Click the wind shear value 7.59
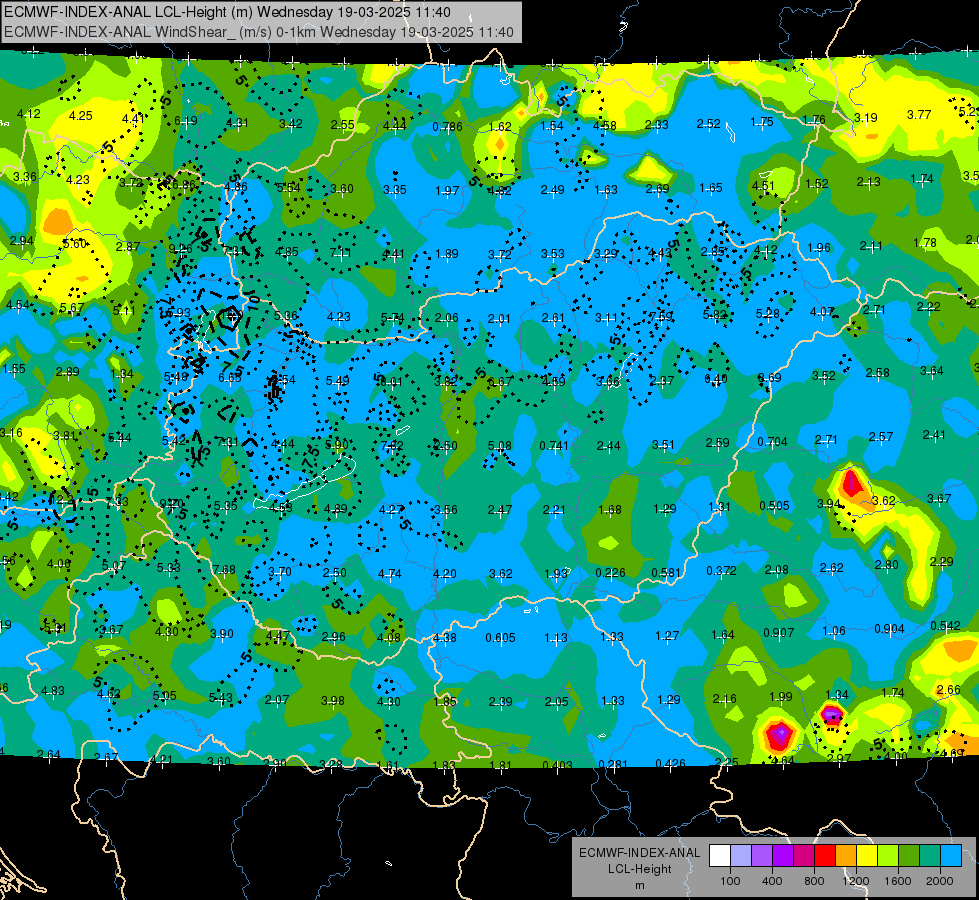The height and width of the screenshot is (900, 979). (661, 316)
